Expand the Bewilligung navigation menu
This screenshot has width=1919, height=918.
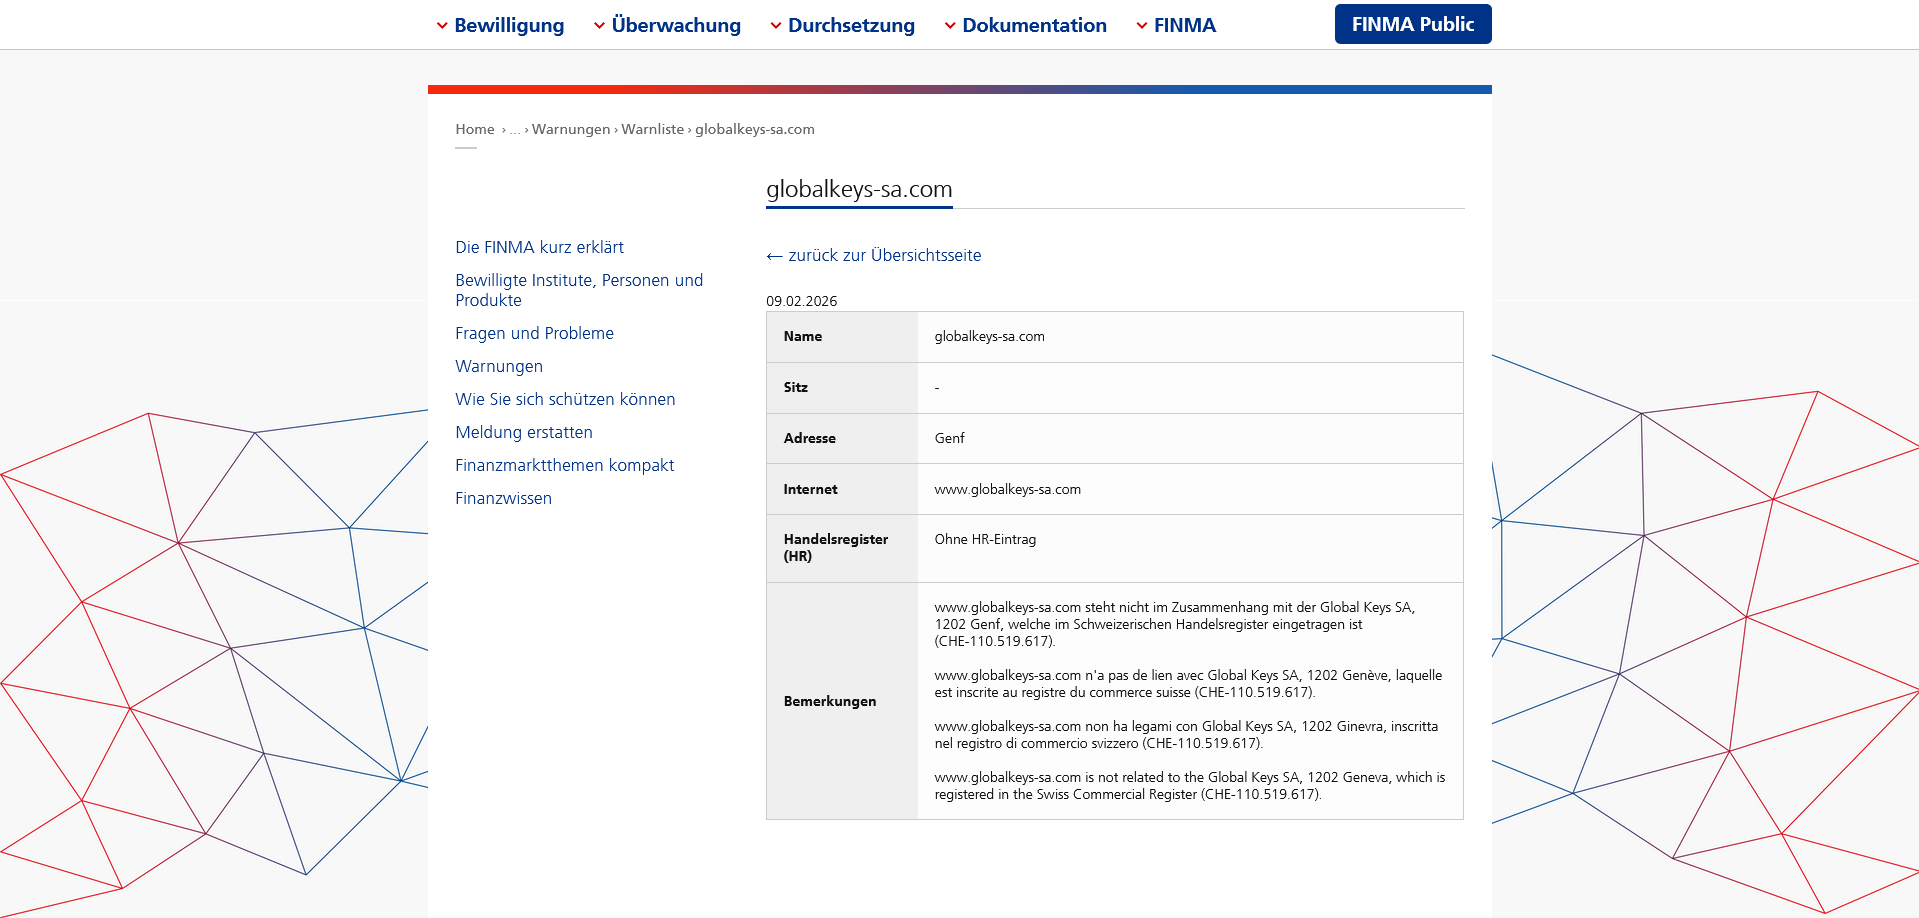500,25
